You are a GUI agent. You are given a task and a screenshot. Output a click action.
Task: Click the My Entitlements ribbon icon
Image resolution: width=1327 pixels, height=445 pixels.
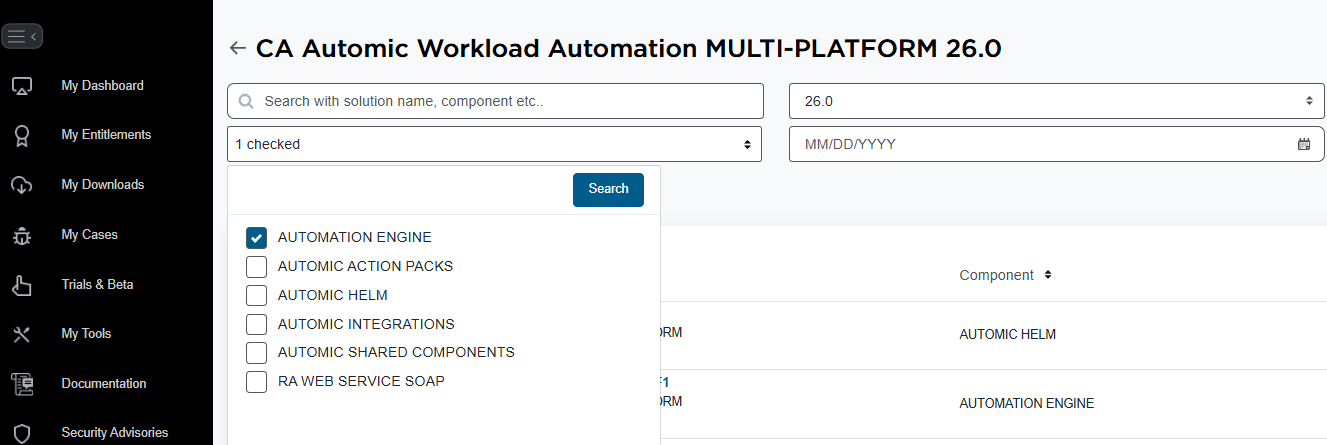tap(22, 135)
